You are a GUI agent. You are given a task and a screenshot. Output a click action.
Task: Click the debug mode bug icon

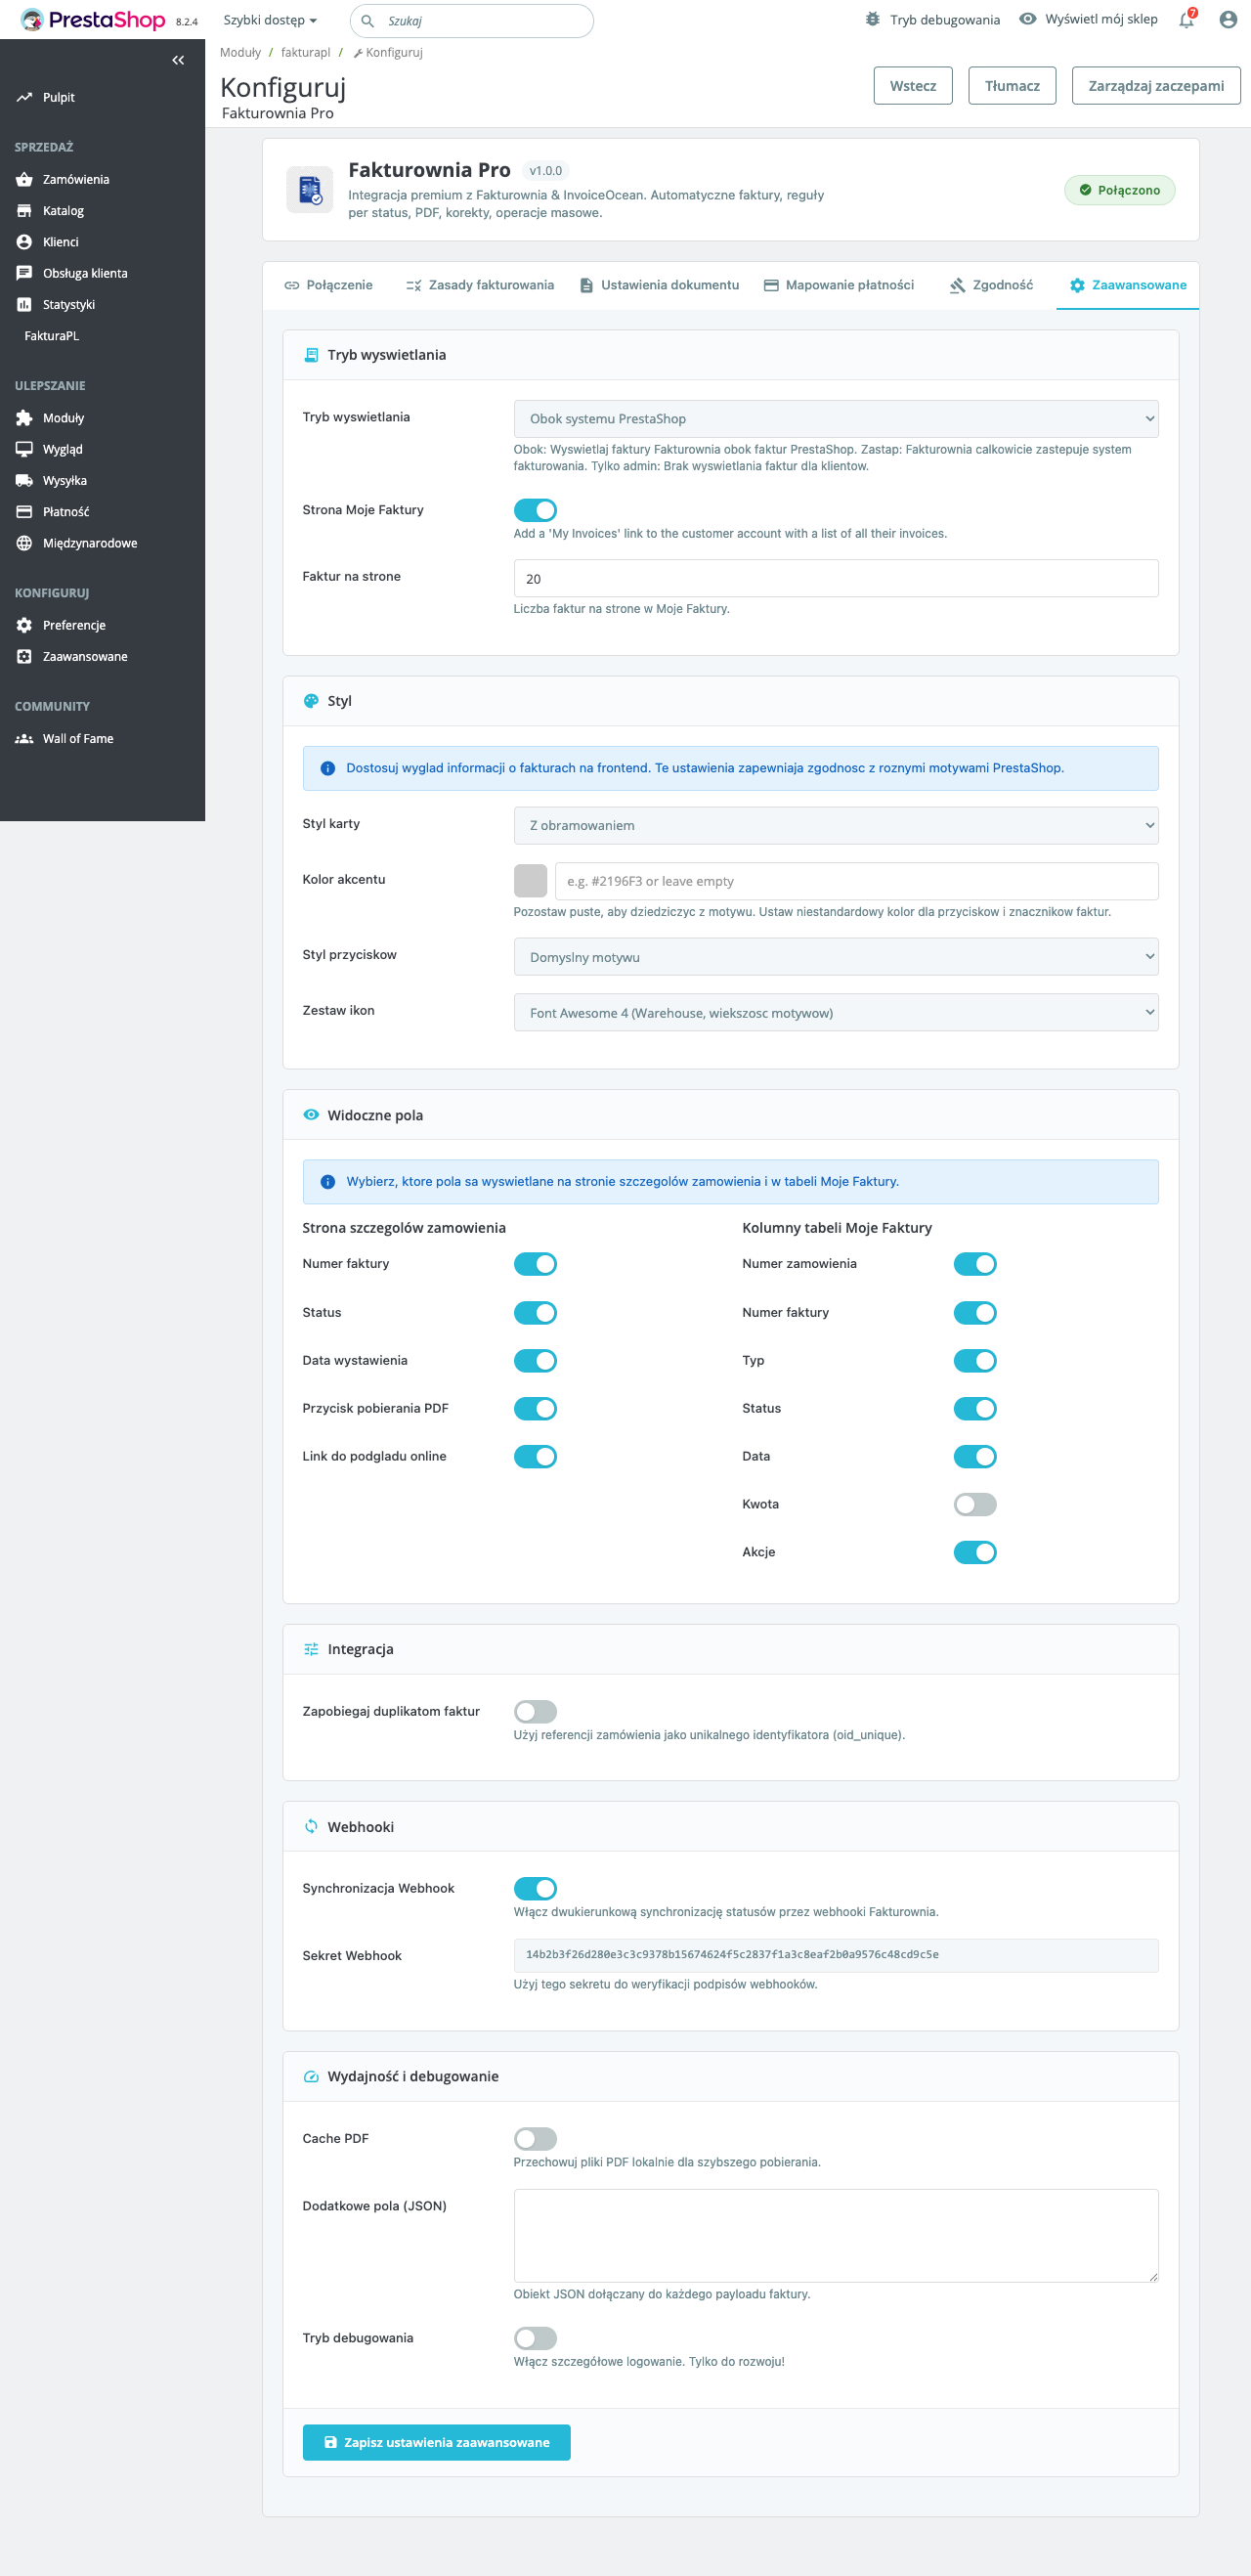point(872,20)
